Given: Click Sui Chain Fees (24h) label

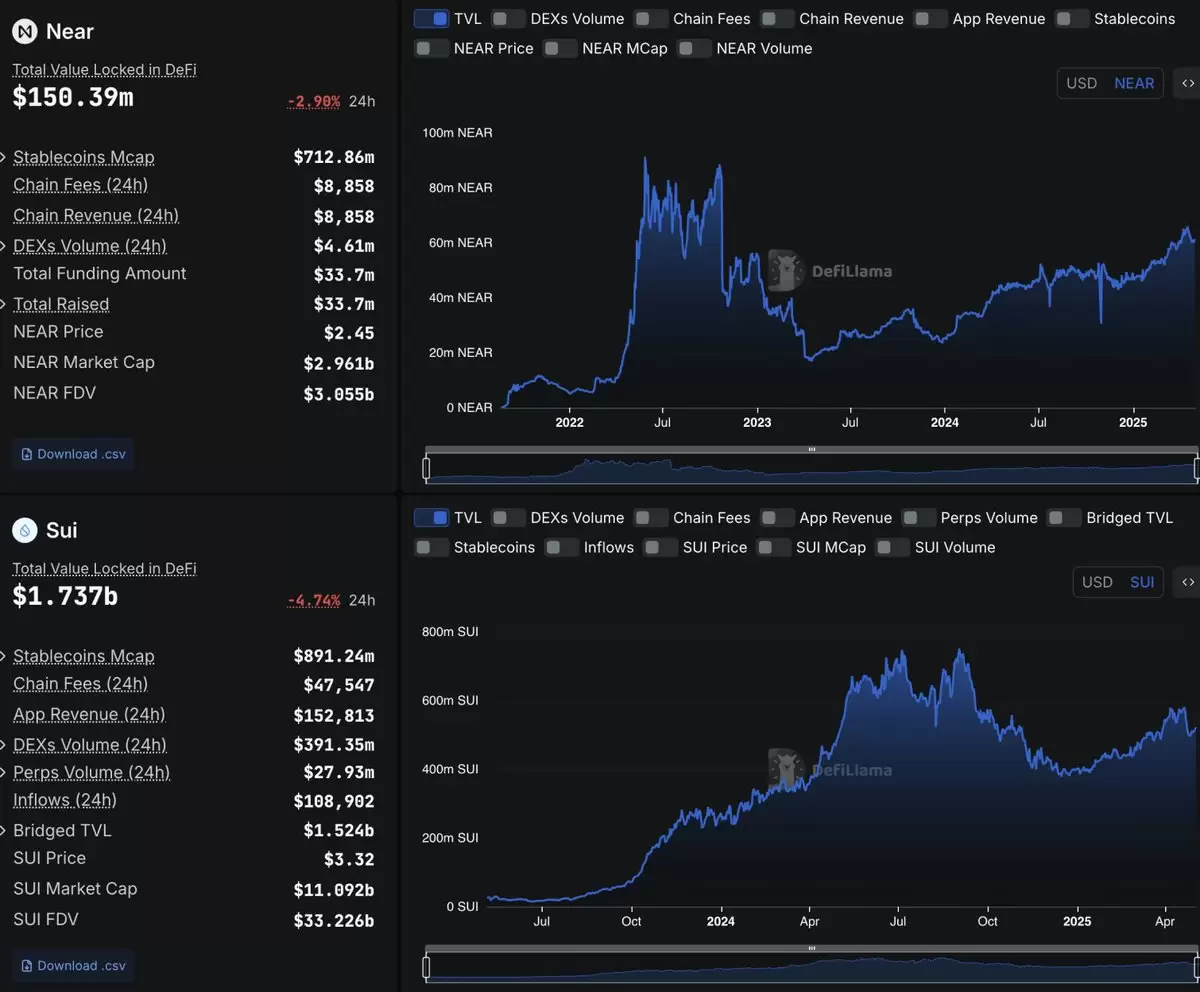Looking at the screenshot, I should (80, 684).
